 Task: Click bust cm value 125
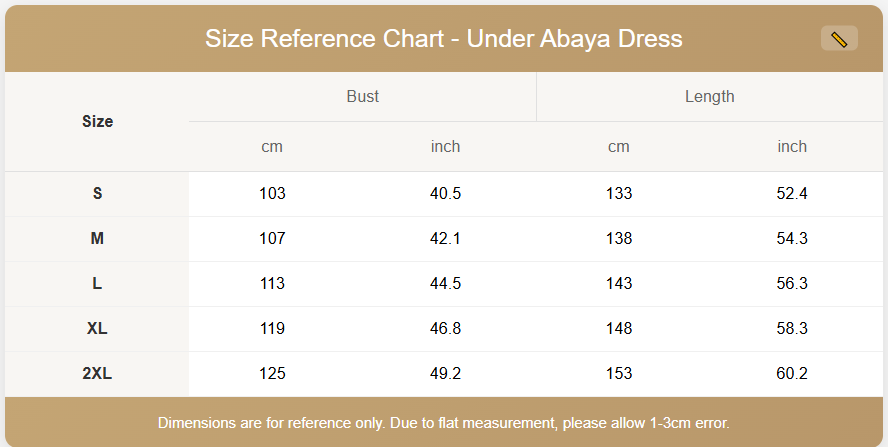pos(272,374)
